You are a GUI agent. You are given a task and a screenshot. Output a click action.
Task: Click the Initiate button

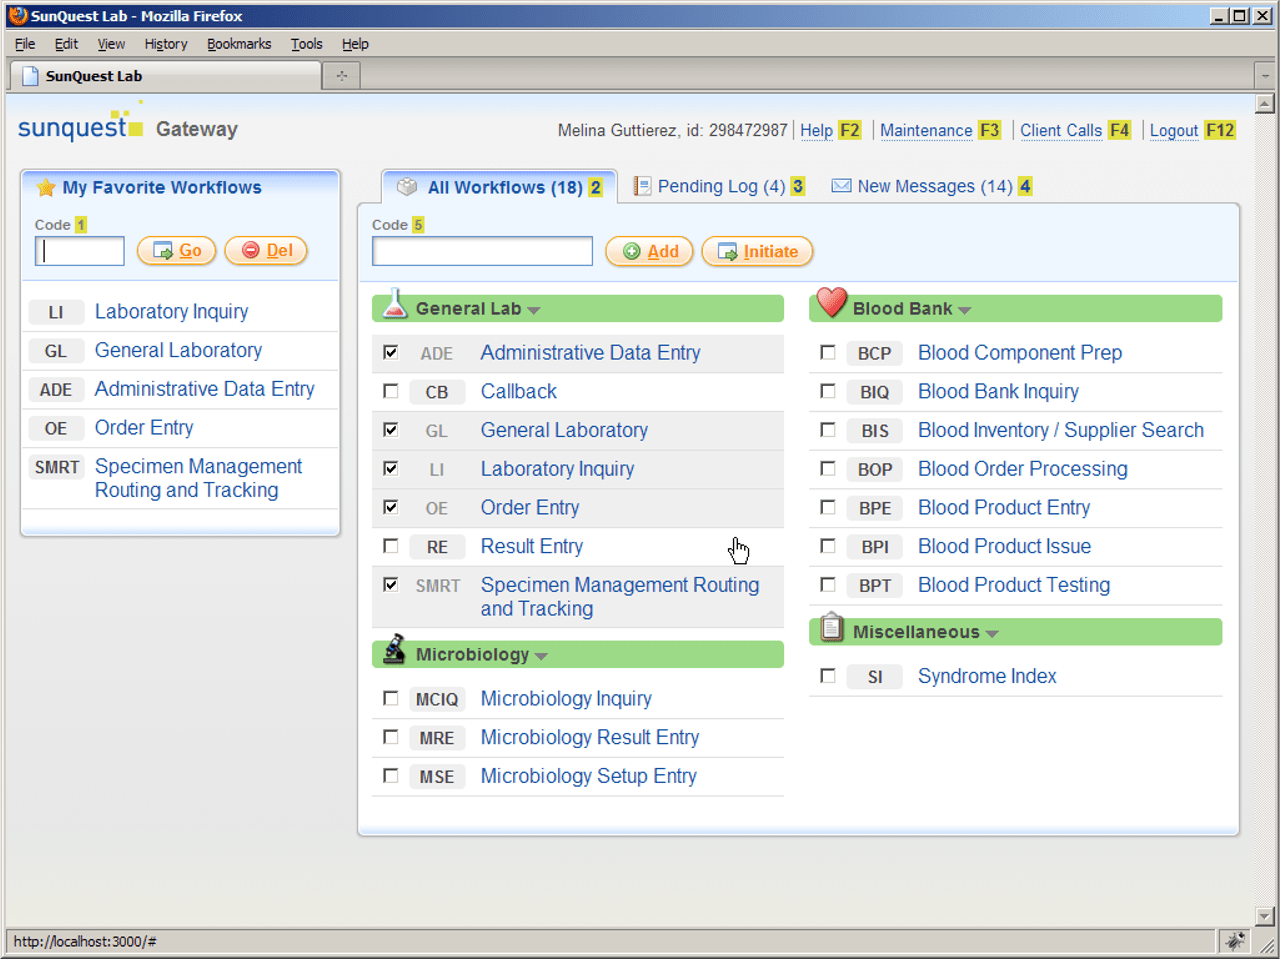coord(758,252)
